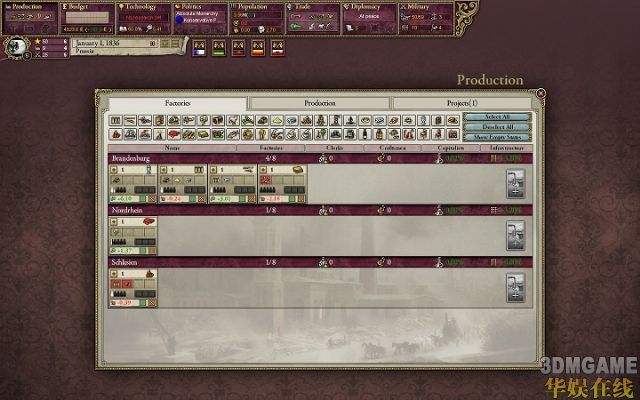Sort by the Factories column header
Image resolution: width=640 pixels, height=400 pixels.
[x=271, y=148]
